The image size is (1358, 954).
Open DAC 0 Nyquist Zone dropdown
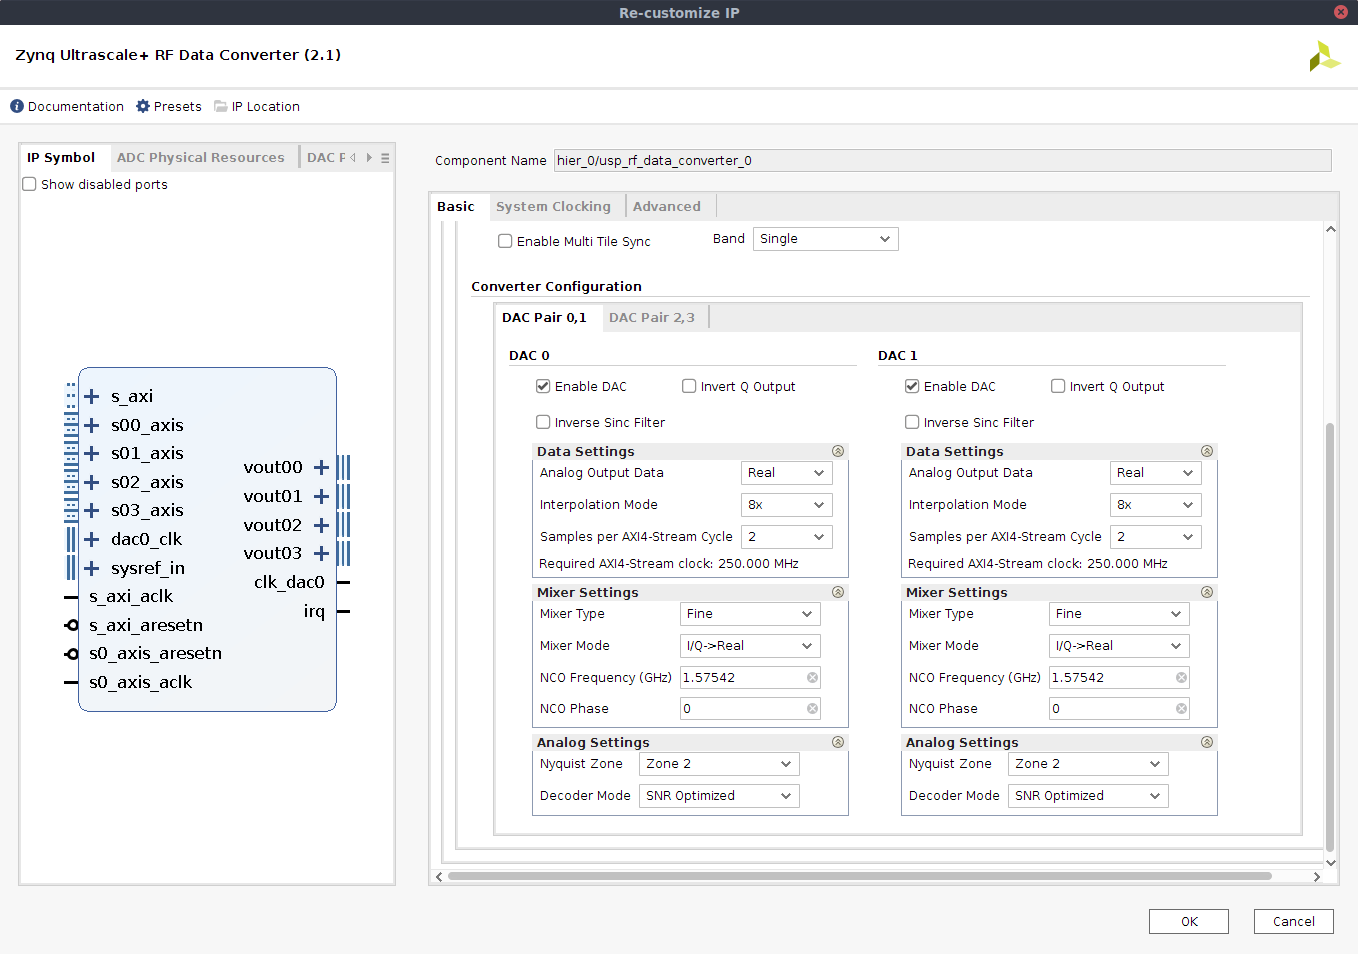click(x=719, y=764)
